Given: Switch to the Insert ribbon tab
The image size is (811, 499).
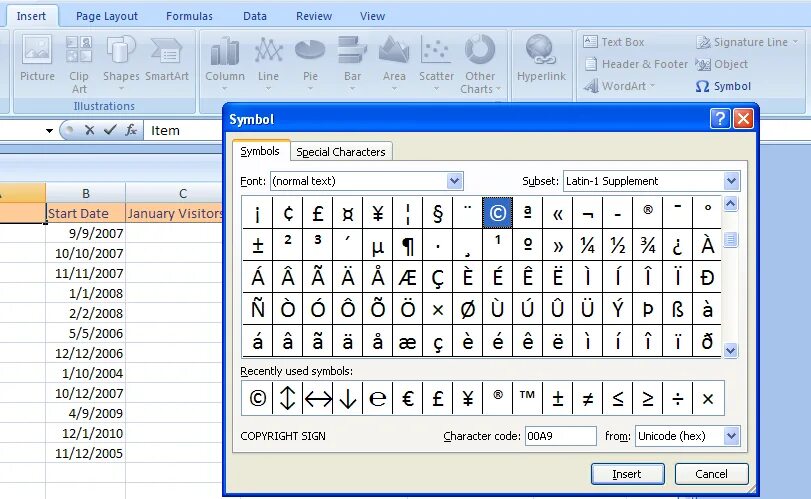Looking at the screenshot, I should [x=31, y=16].
